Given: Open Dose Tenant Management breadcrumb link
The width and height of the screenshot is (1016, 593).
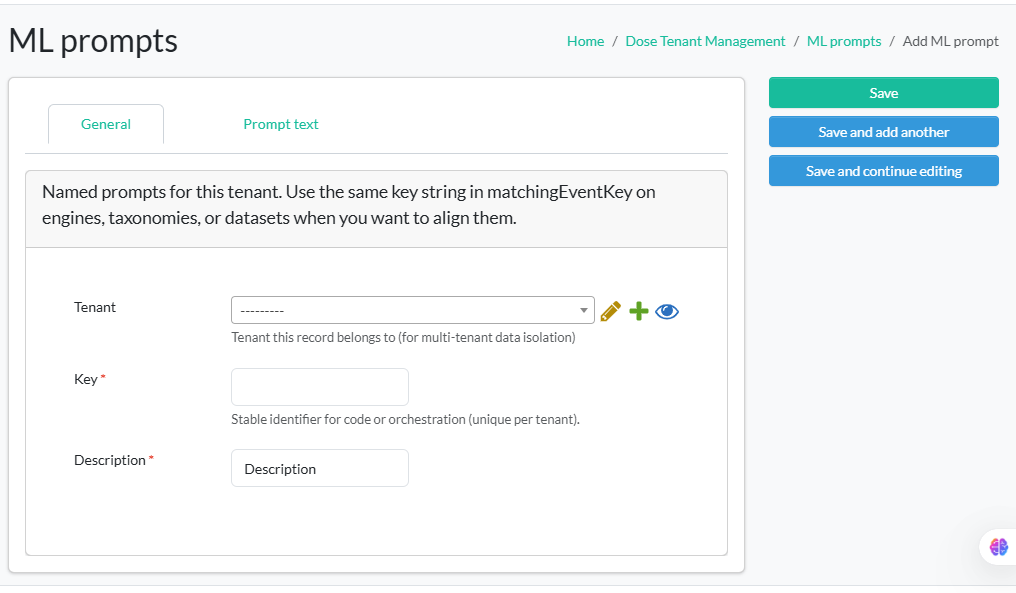Looking at the screenshot, I should pos(705,41).
